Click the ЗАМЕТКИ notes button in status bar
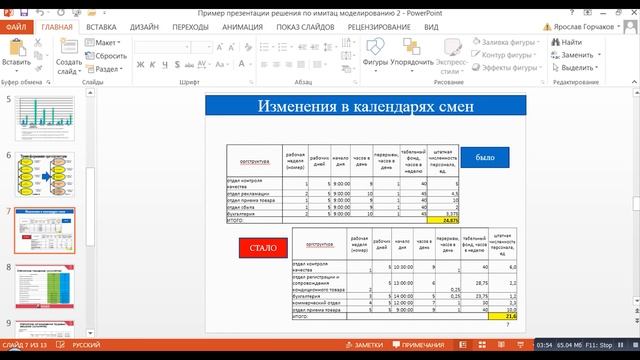 [x=364, y=345]
